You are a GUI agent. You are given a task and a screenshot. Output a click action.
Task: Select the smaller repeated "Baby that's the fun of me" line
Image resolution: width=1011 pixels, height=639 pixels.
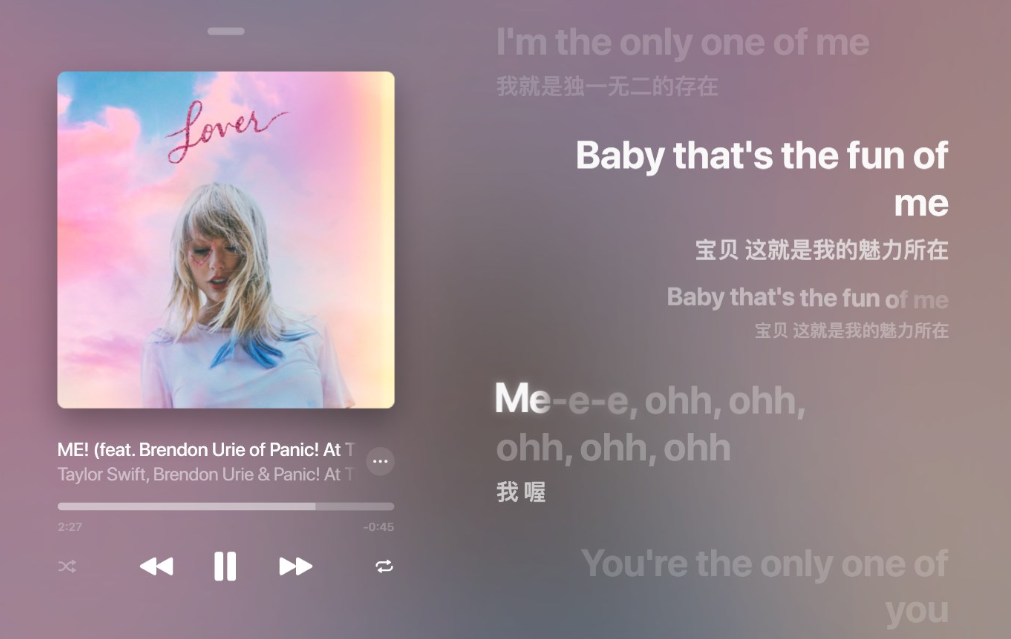[x=808, y=298]
